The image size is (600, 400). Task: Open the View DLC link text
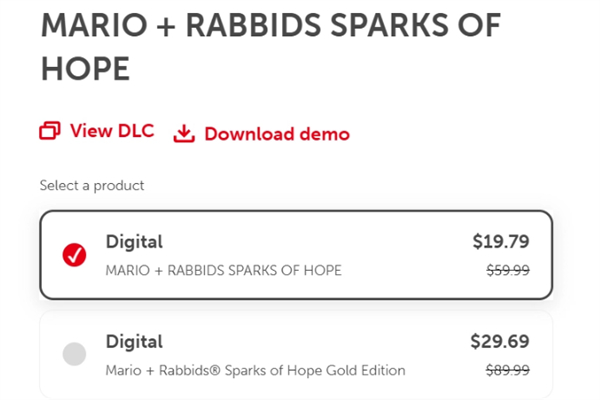[x=112, y=131]
